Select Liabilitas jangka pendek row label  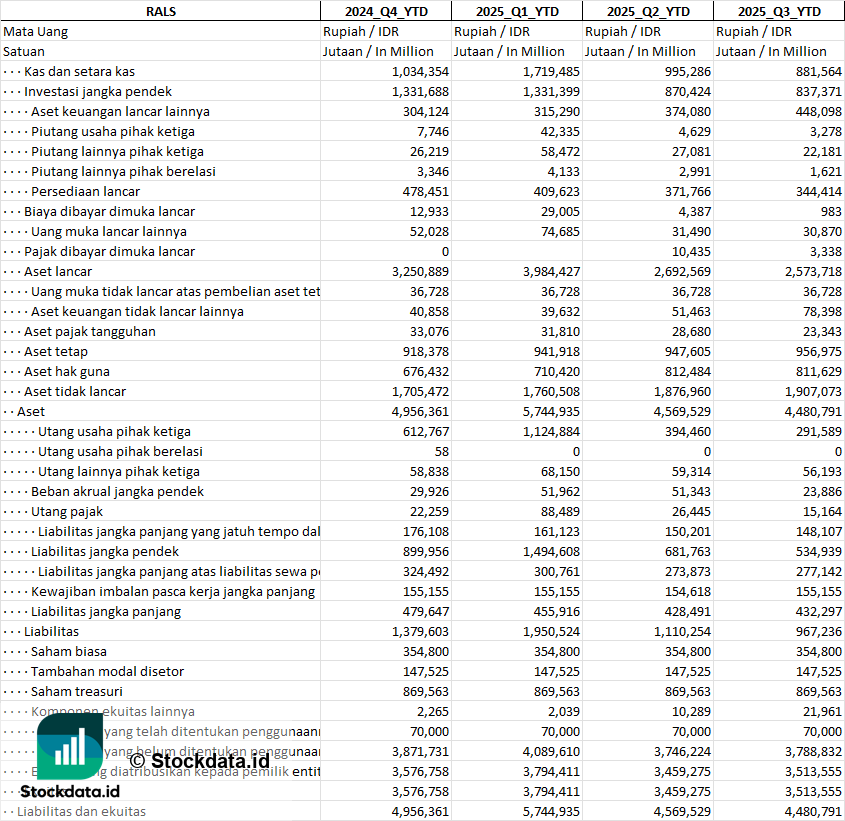click(x=105, y=550)
